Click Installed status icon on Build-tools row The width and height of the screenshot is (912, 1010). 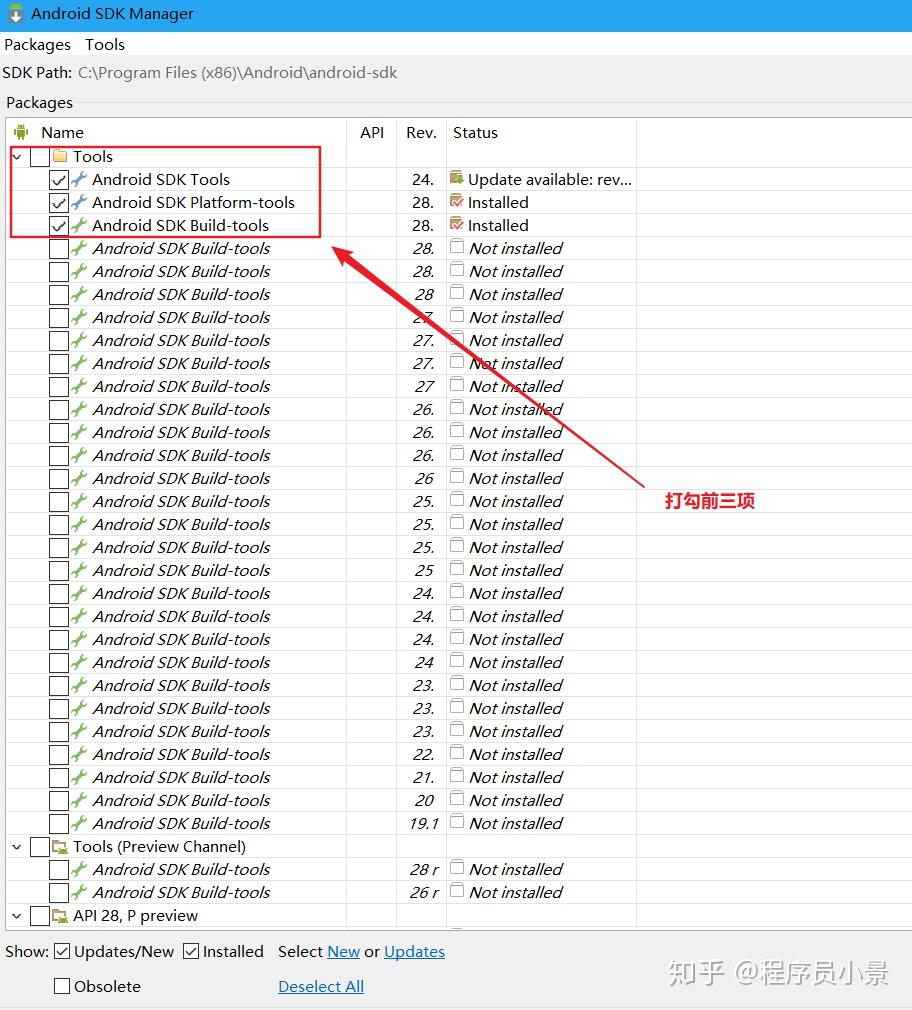457,224
